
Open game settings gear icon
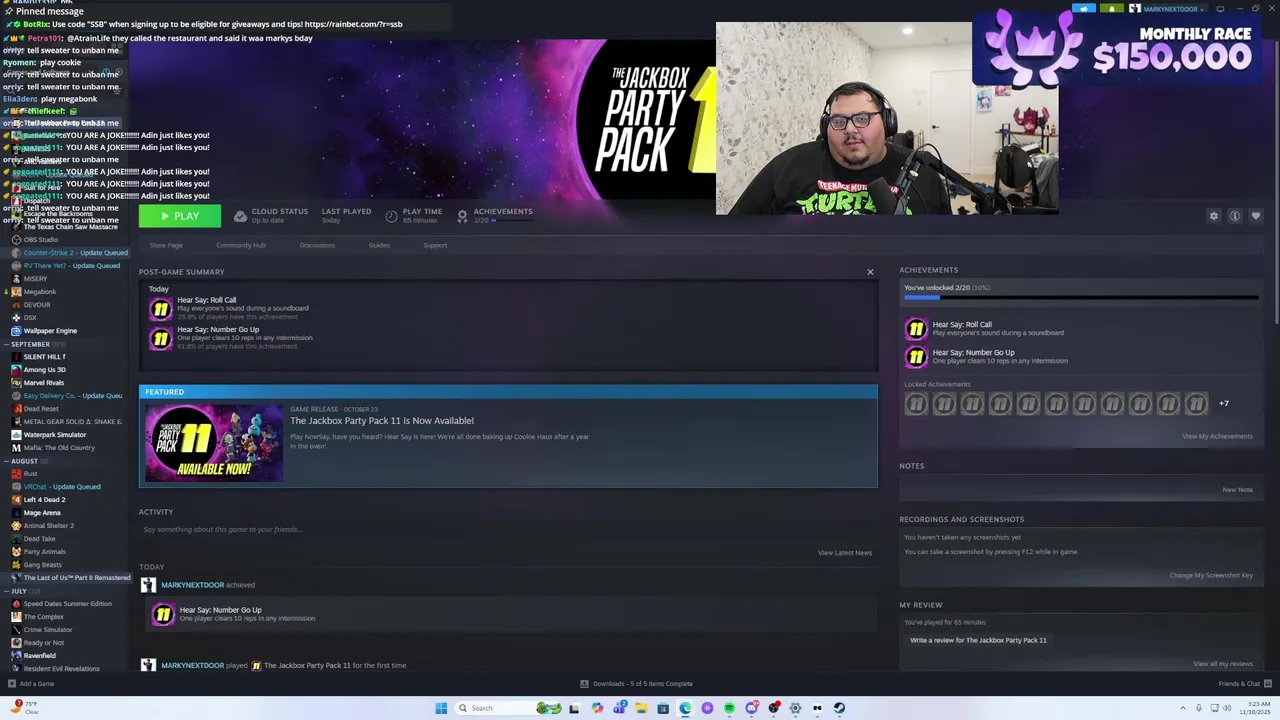click(1214, 216)
